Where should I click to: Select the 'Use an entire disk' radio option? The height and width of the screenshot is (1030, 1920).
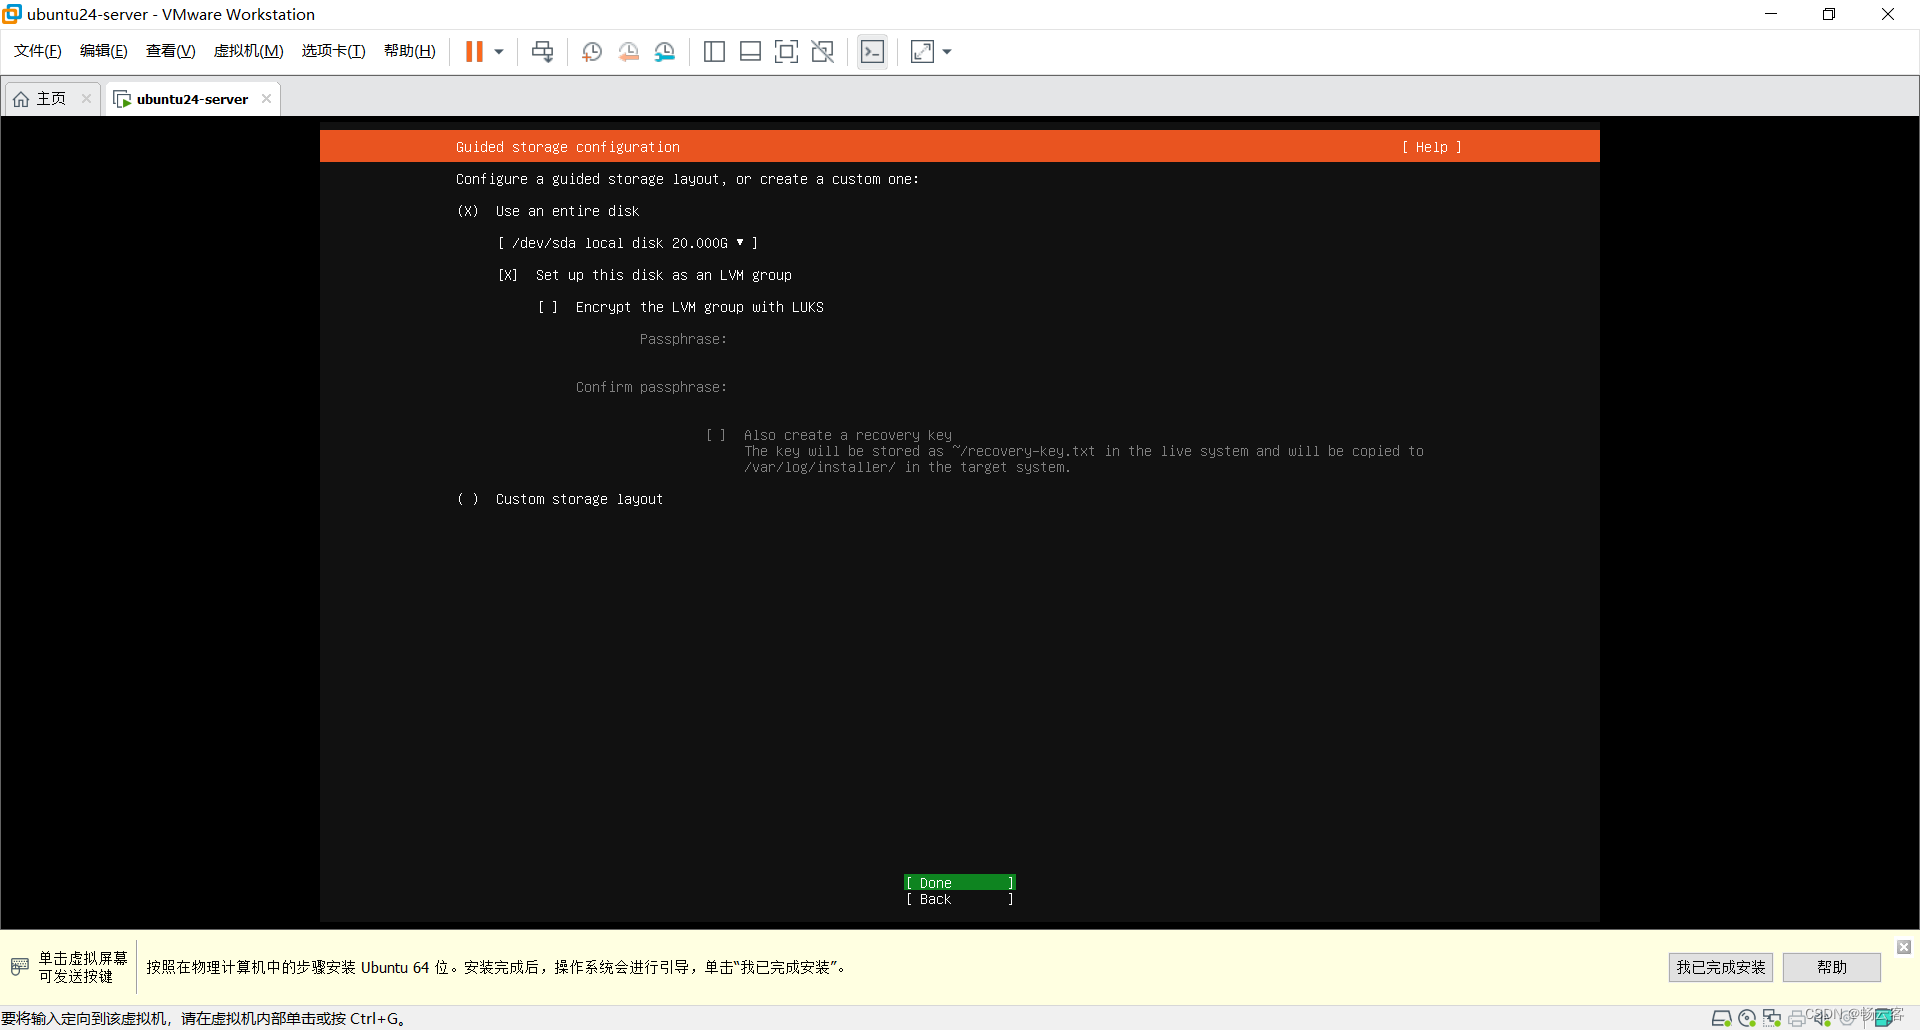click(468, 211)
